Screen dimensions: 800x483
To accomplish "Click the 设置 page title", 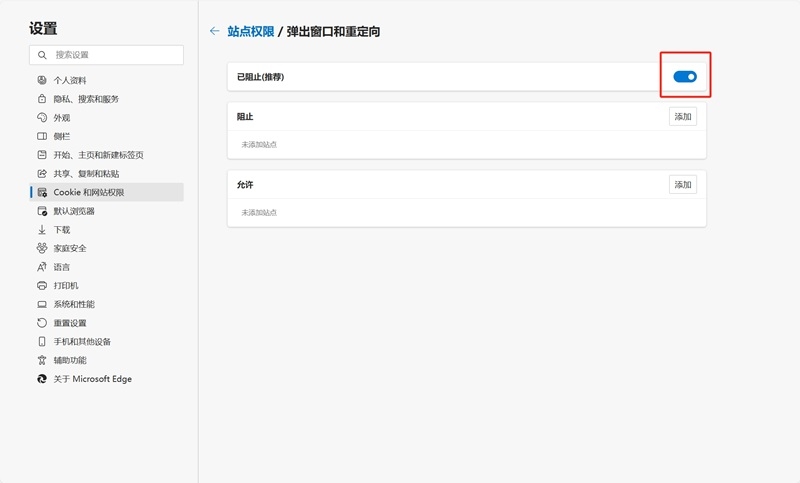I will [x=43, y=29].
